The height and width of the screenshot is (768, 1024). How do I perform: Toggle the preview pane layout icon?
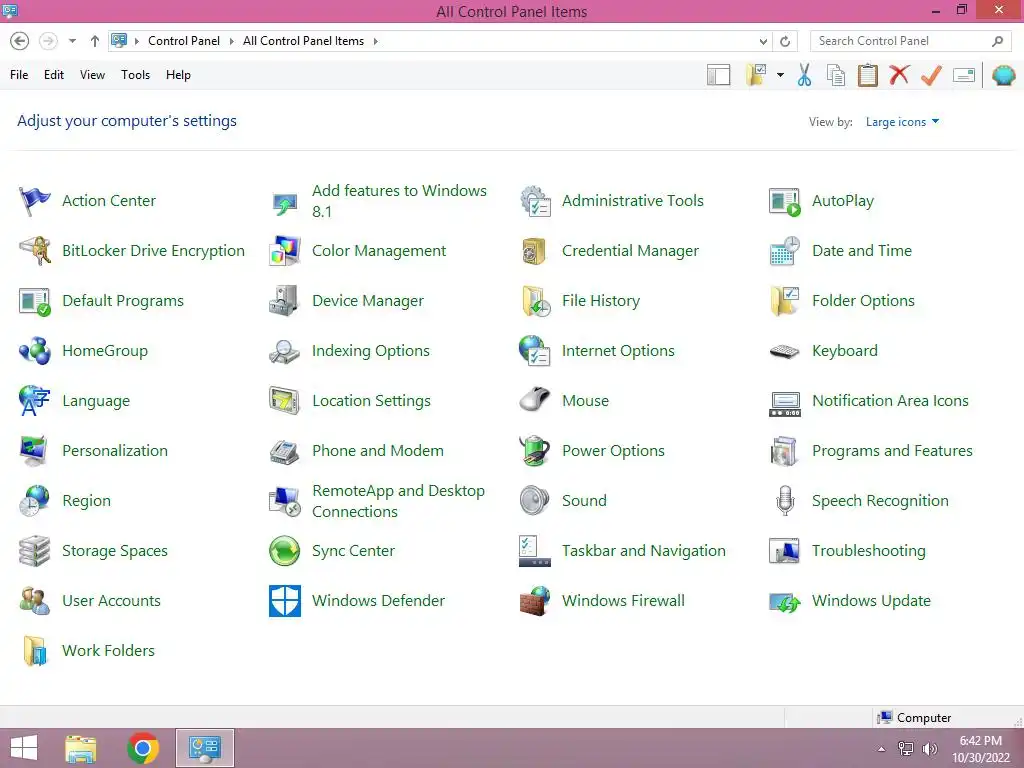[718, 75]
